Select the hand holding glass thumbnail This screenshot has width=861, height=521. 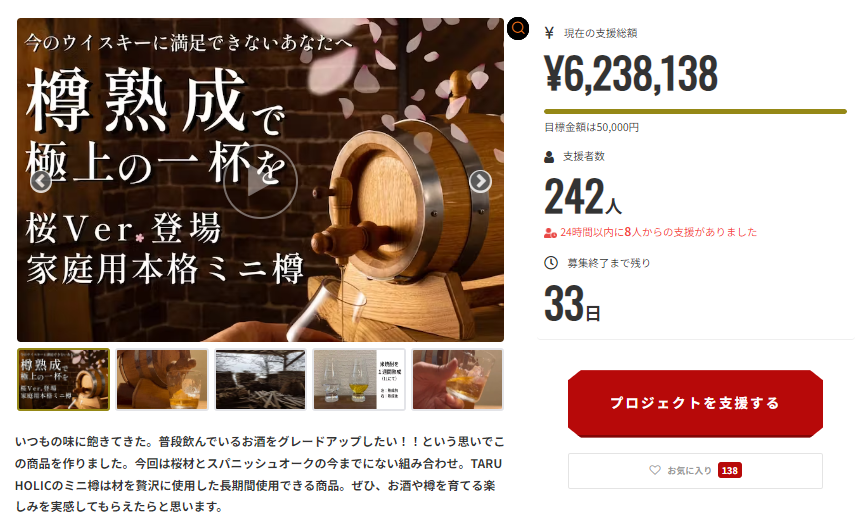(457, 379)
